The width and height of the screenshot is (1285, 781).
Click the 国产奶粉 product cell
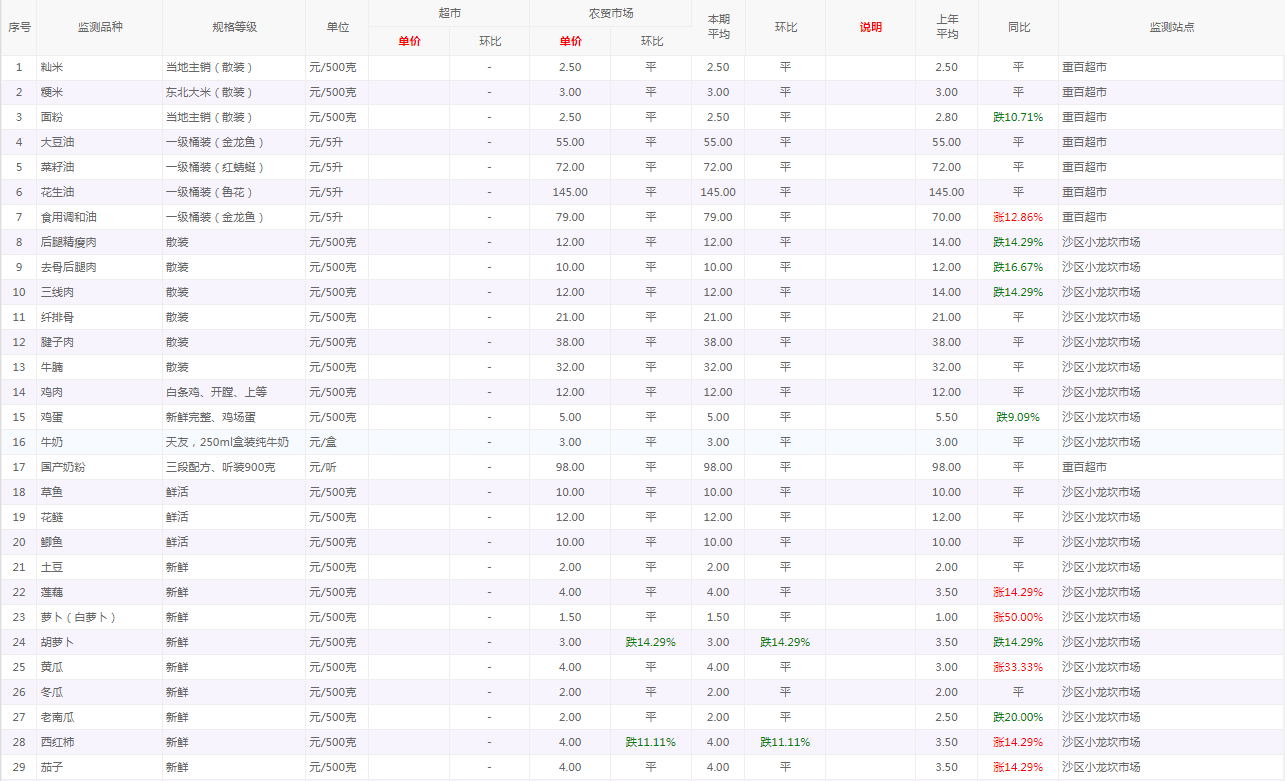tap(63, 467)
